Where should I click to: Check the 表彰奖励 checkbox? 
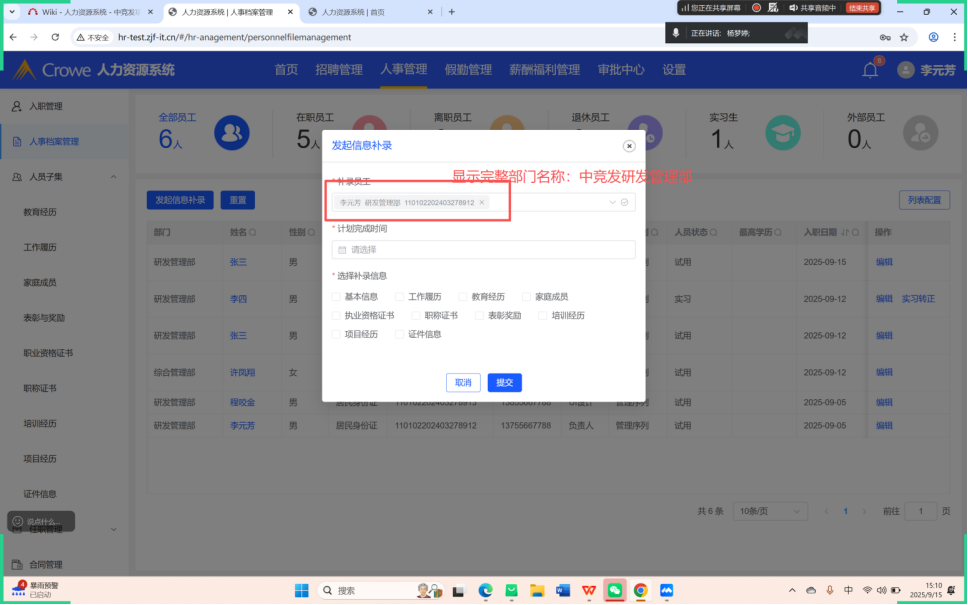479,315
